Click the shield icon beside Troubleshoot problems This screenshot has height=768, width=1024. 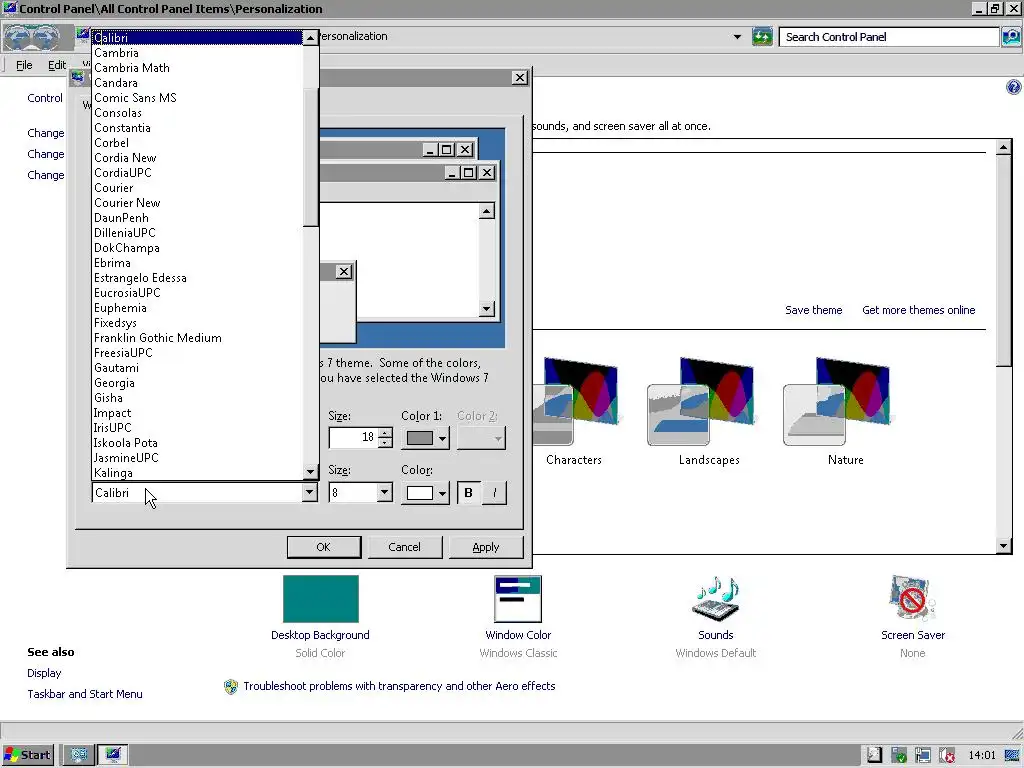click(x=231, y=686)
